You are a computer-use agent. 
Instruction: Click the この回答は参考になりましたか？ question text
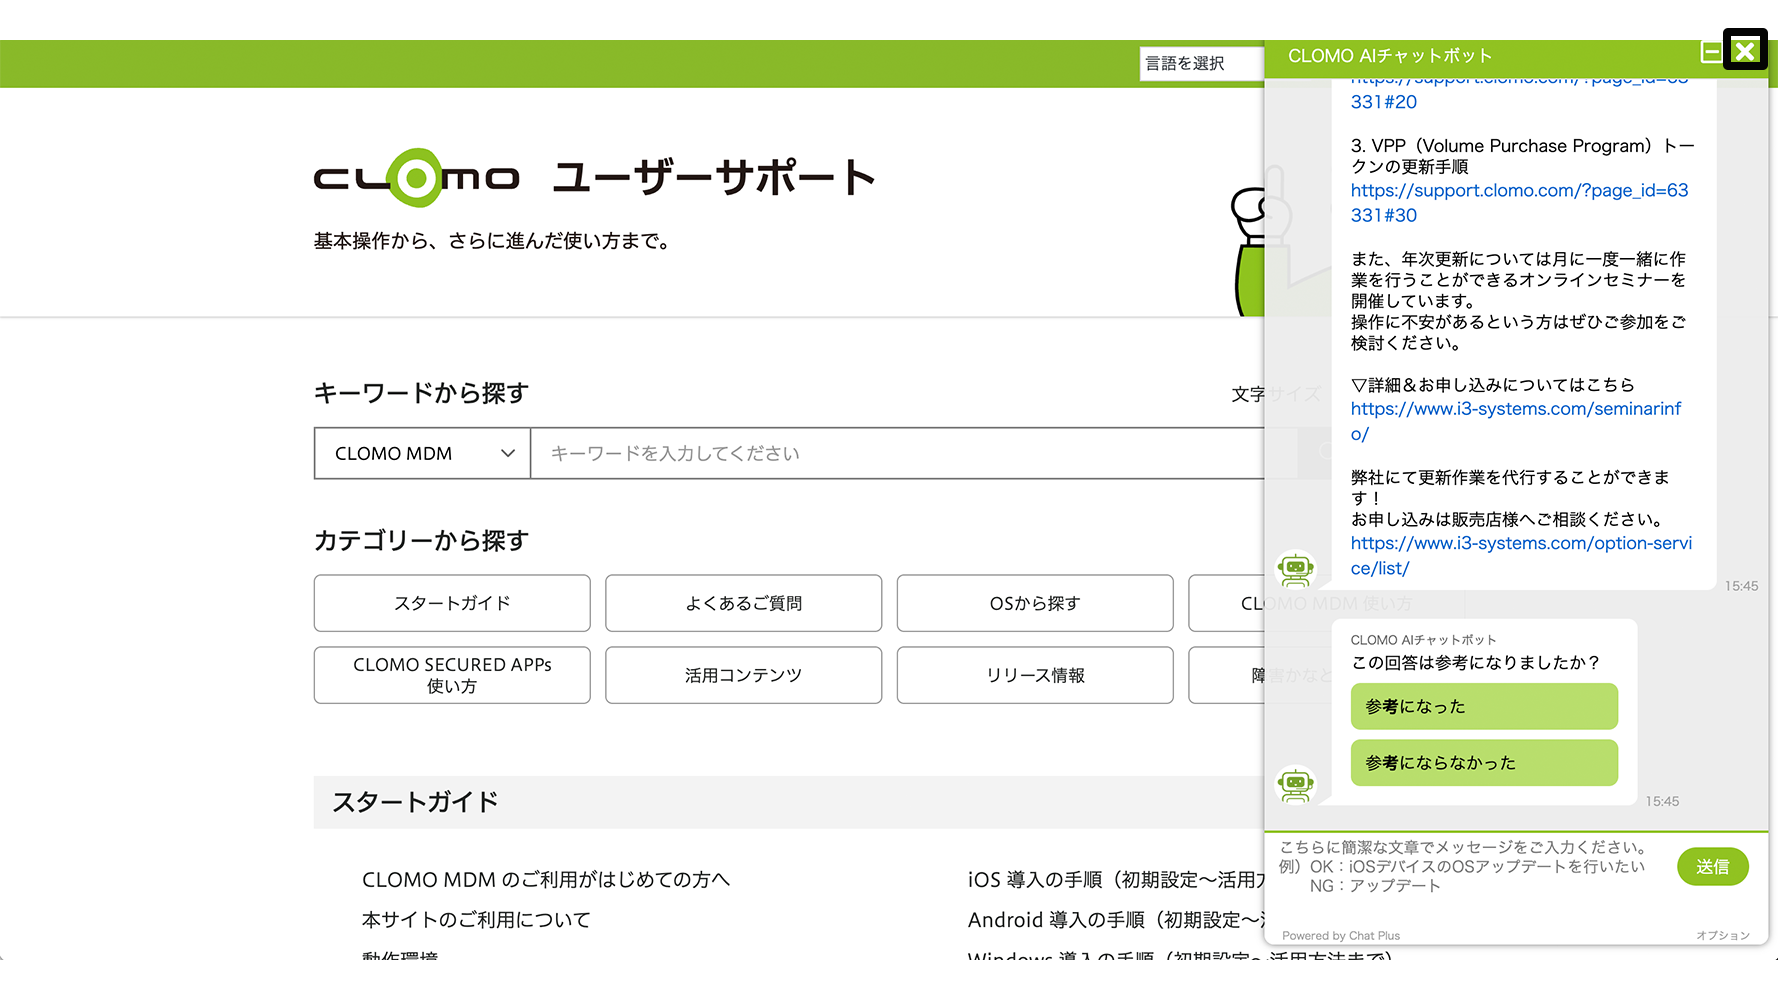tap(1476, 662)
